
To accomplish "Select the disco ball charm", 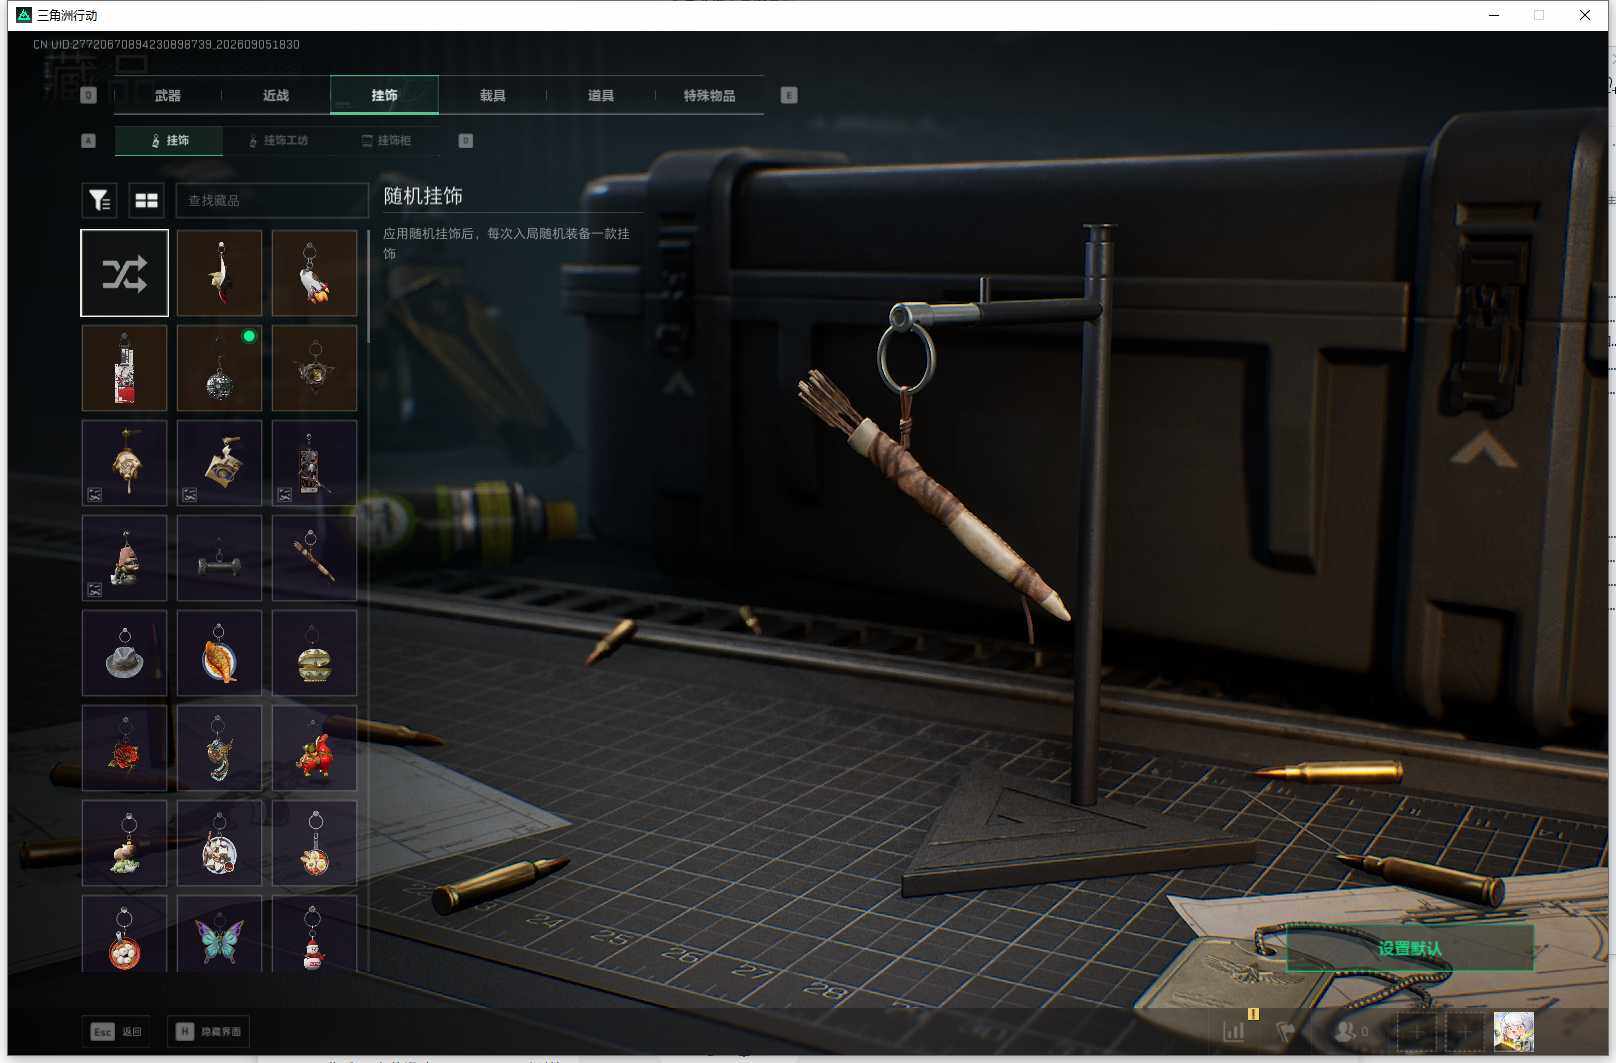I will (x=220, y=368).
